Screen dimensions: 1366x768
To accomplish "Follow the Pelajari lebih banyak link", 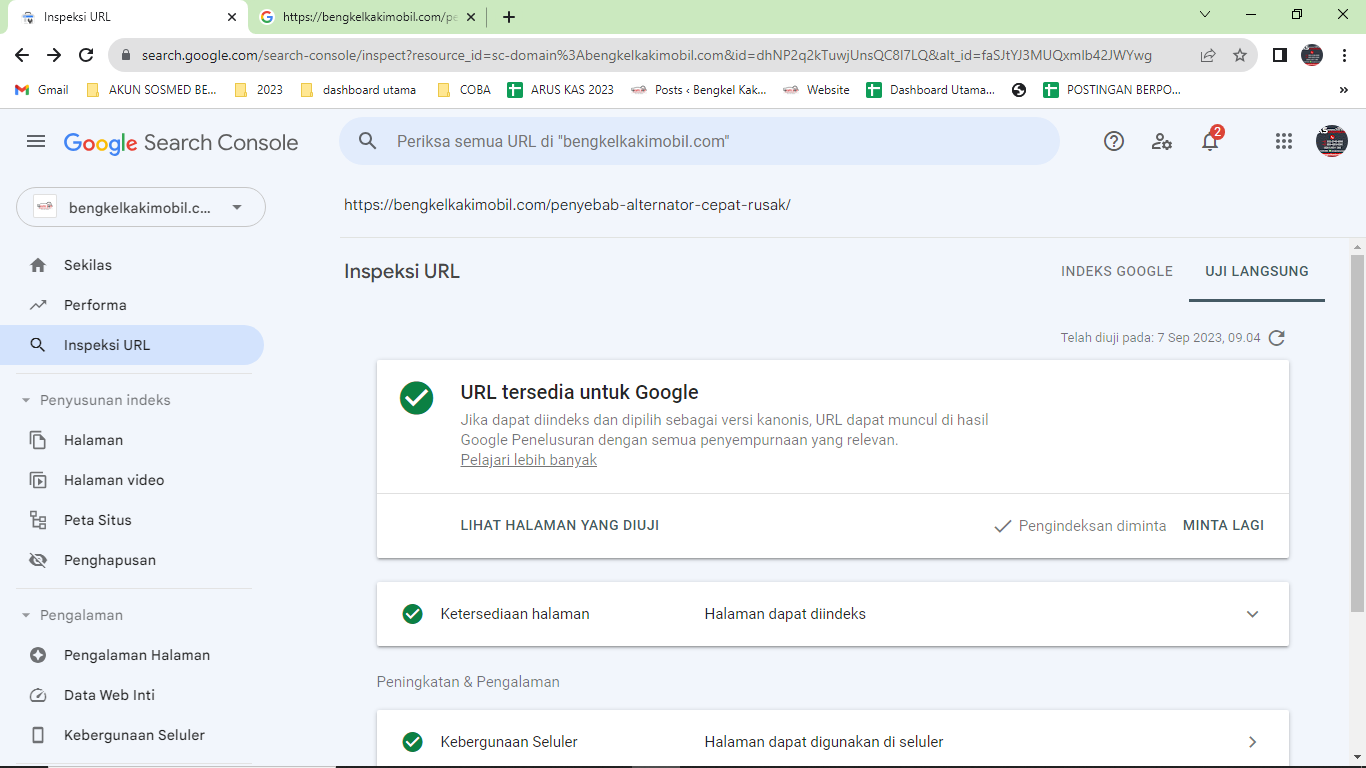I will (529, 460).
